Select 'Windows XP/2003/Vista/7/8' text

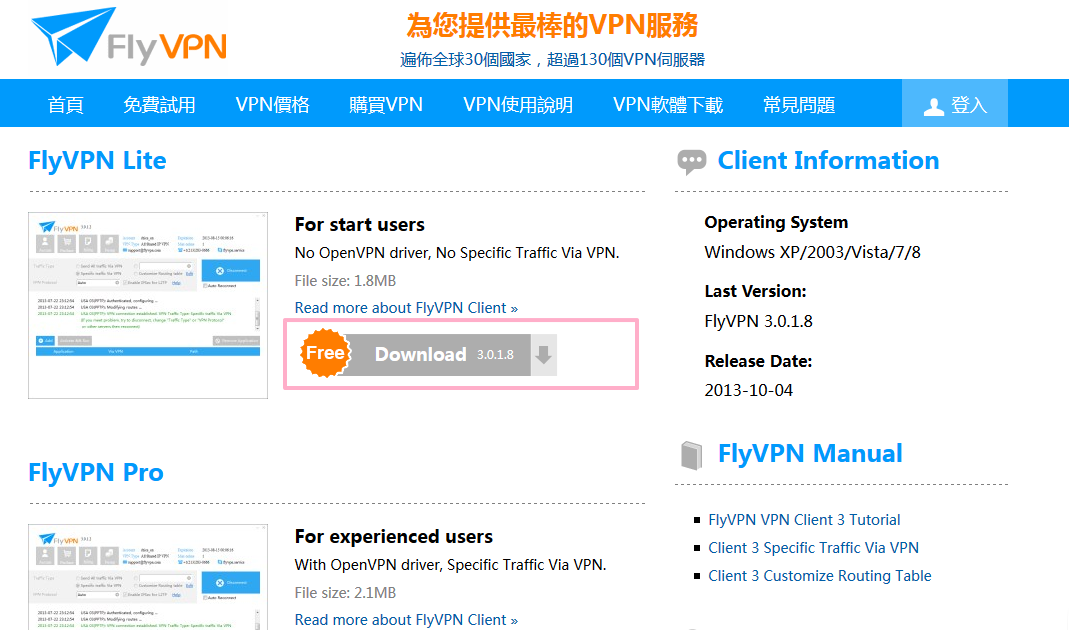[x=812, y=252]
